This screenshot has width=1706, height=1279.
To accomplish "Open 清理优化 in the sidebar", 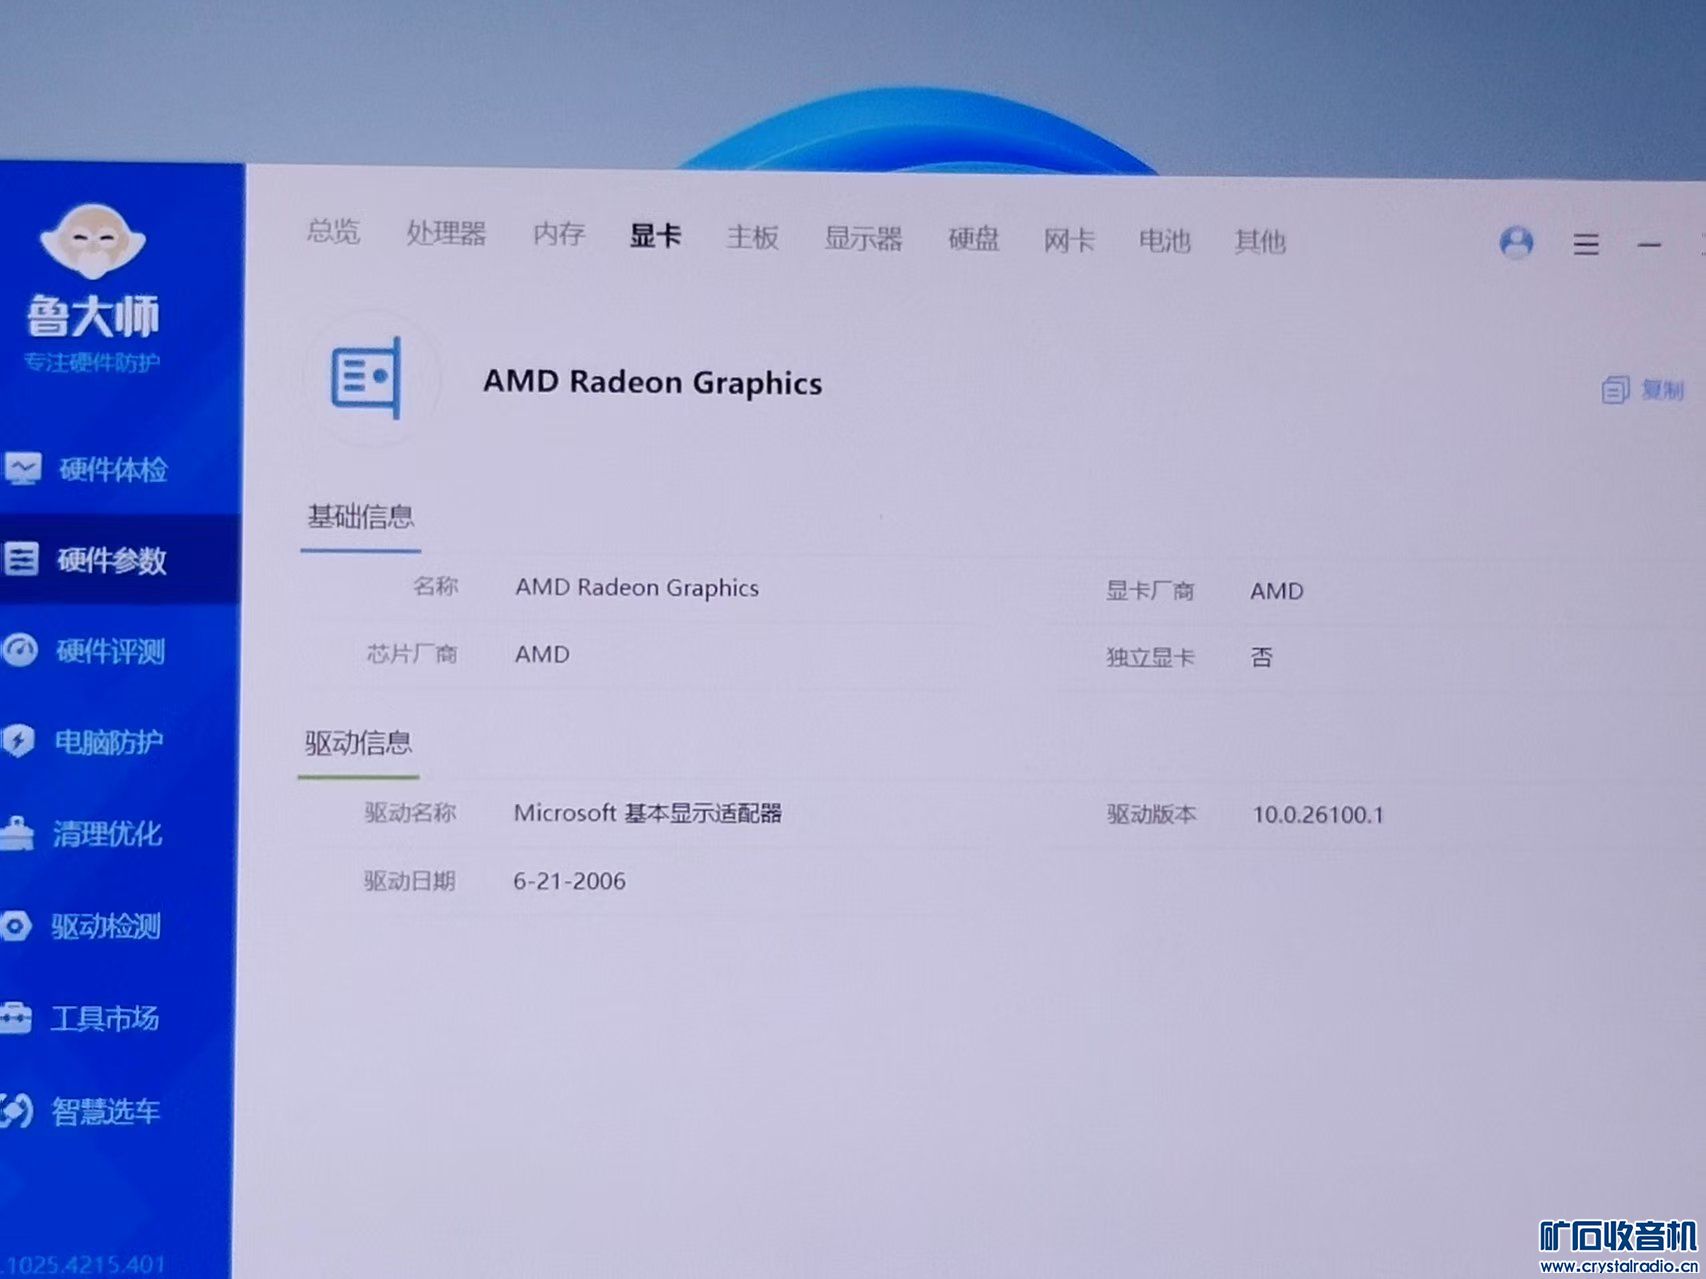I will 107,834.
